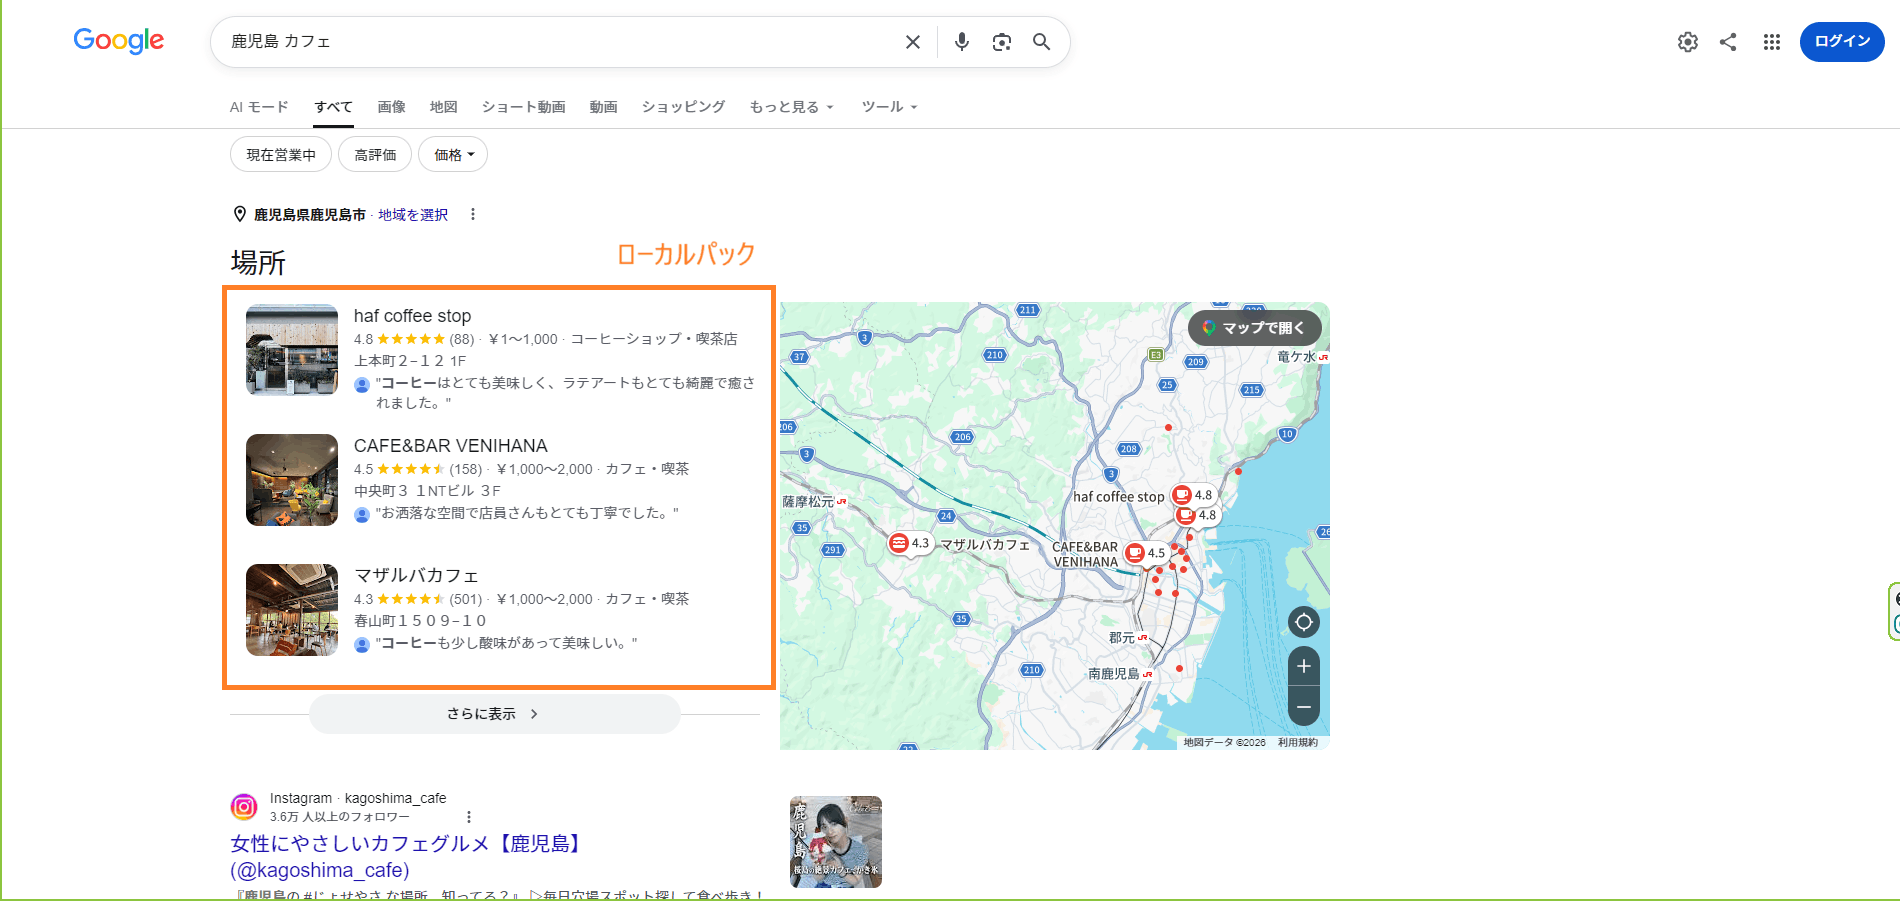Image resolution: width=1900 pixels, height=901 pixels.
Task: Open the Google apps grid icon
Action: 1772,42
